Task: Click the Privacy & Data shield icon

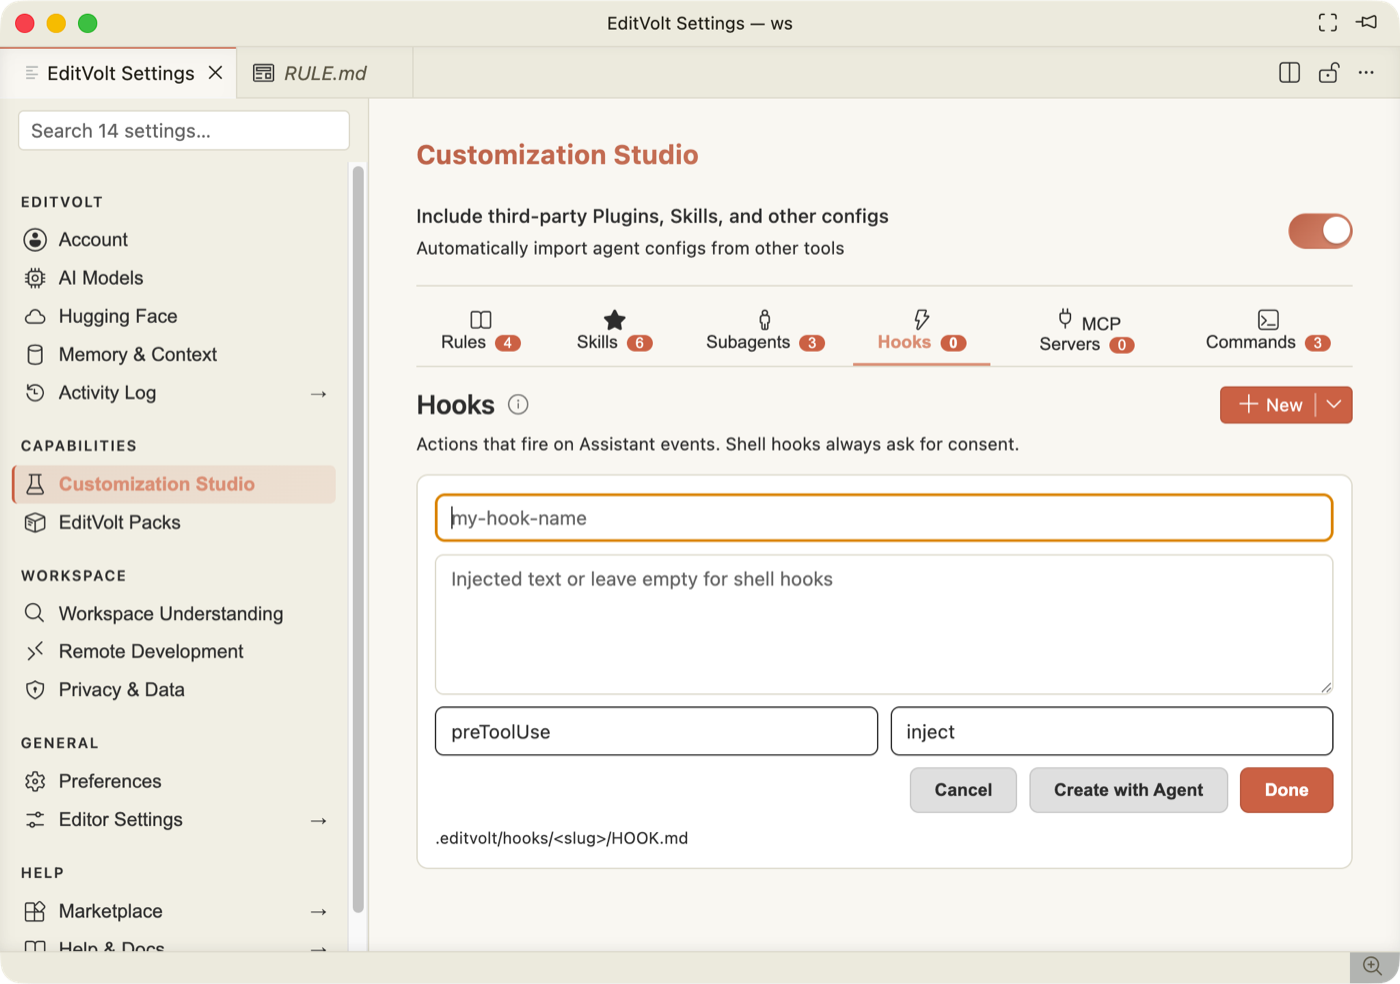Action: point(35,690)
